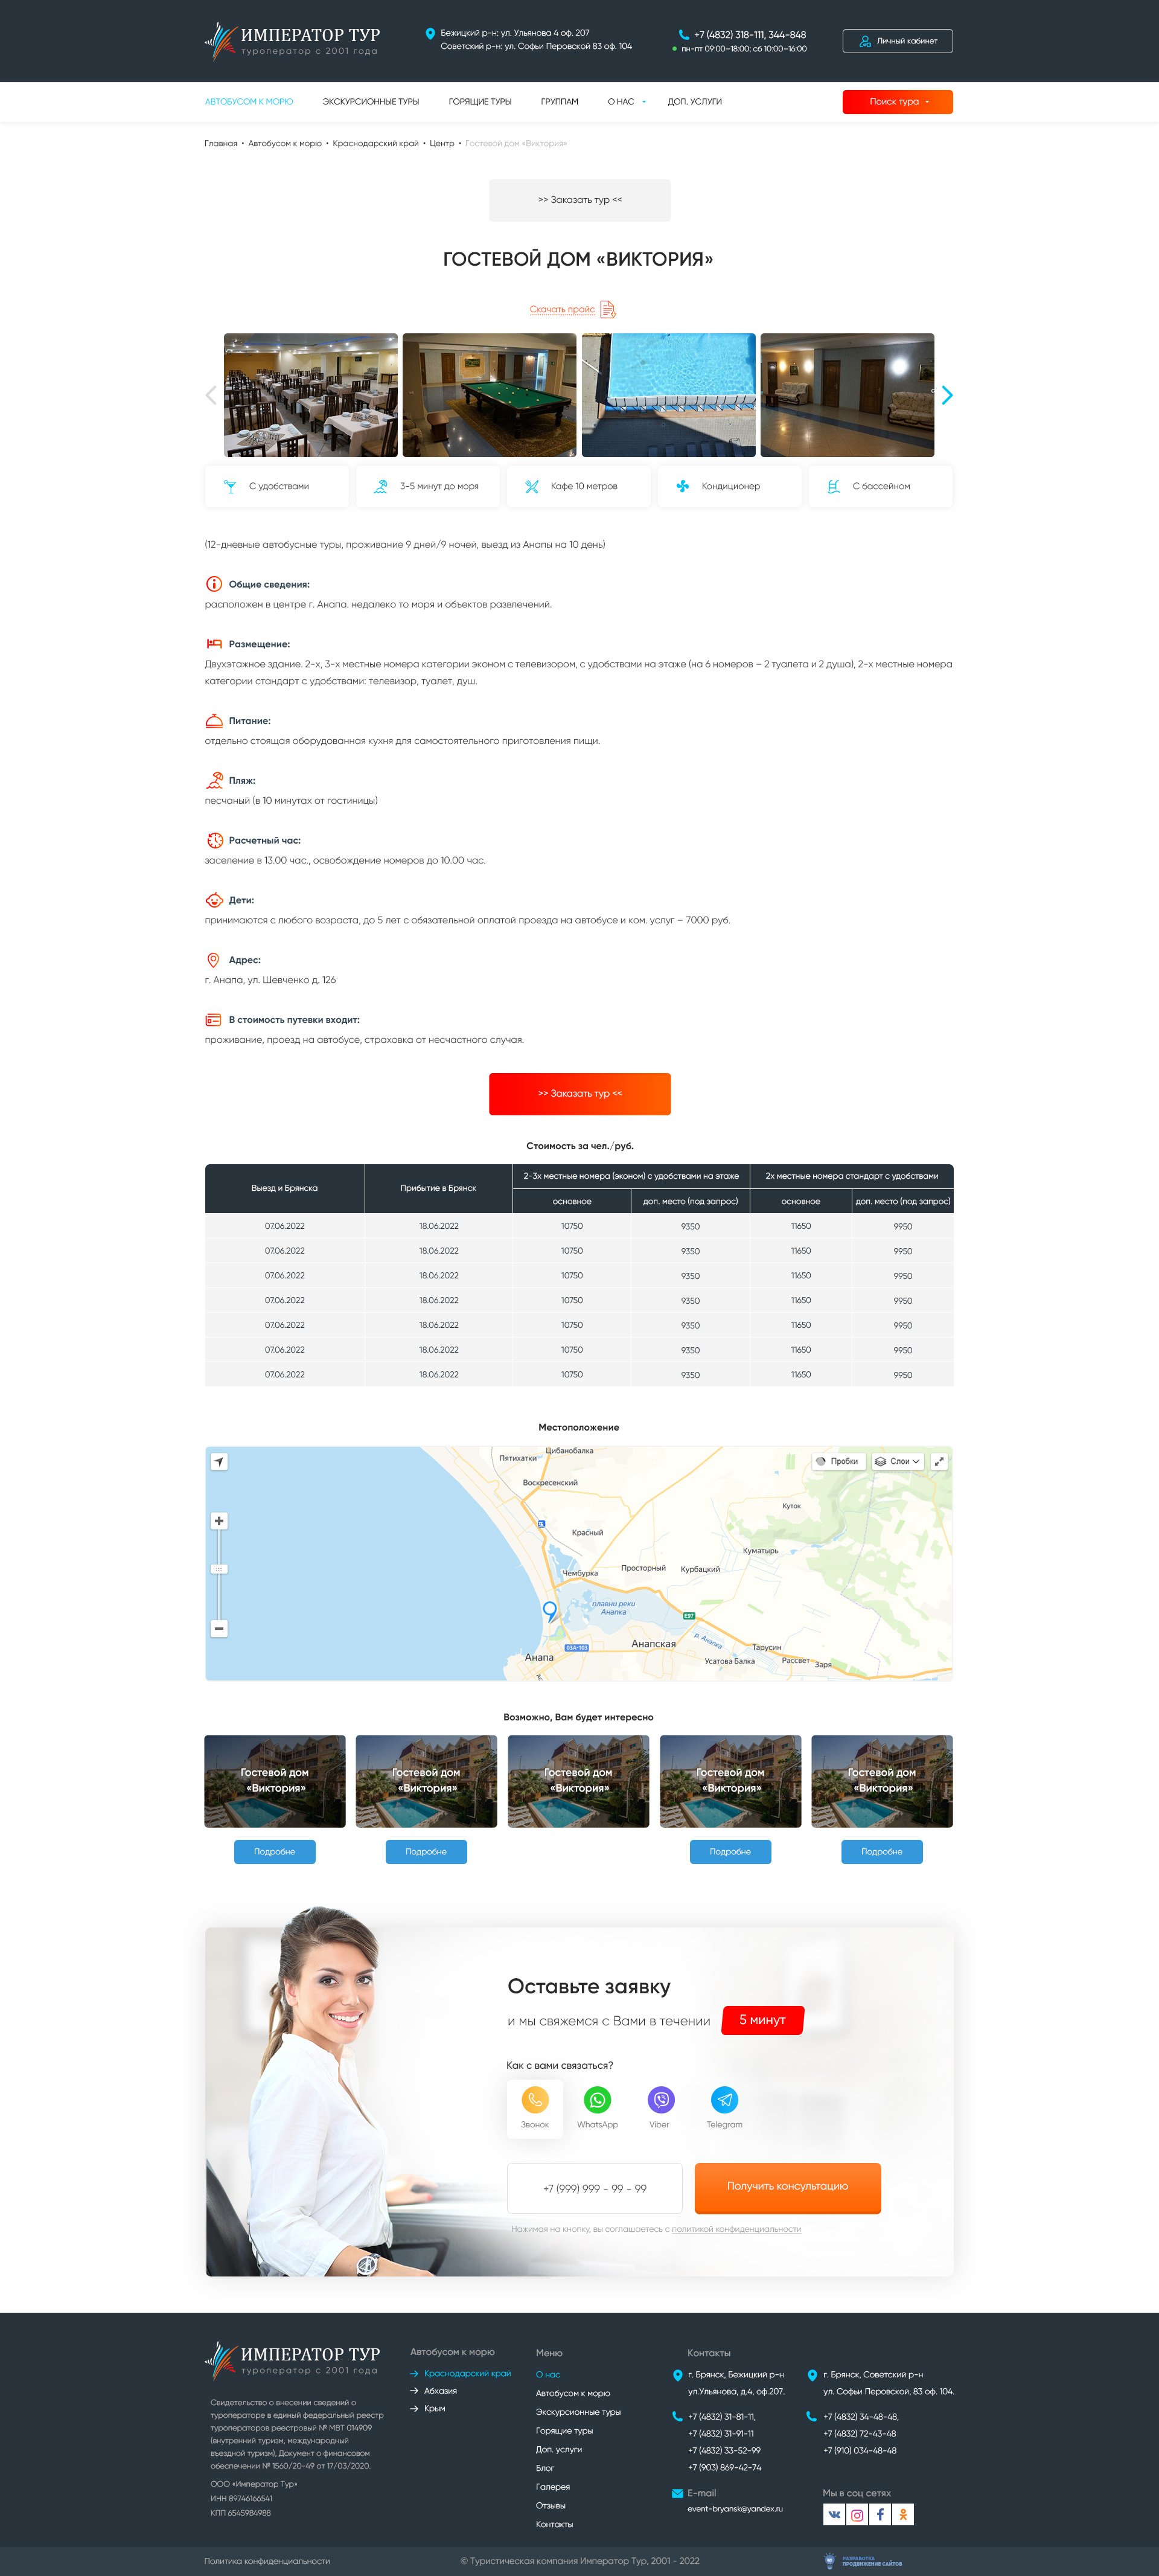Click the VK social network icon

point(834,2514)
